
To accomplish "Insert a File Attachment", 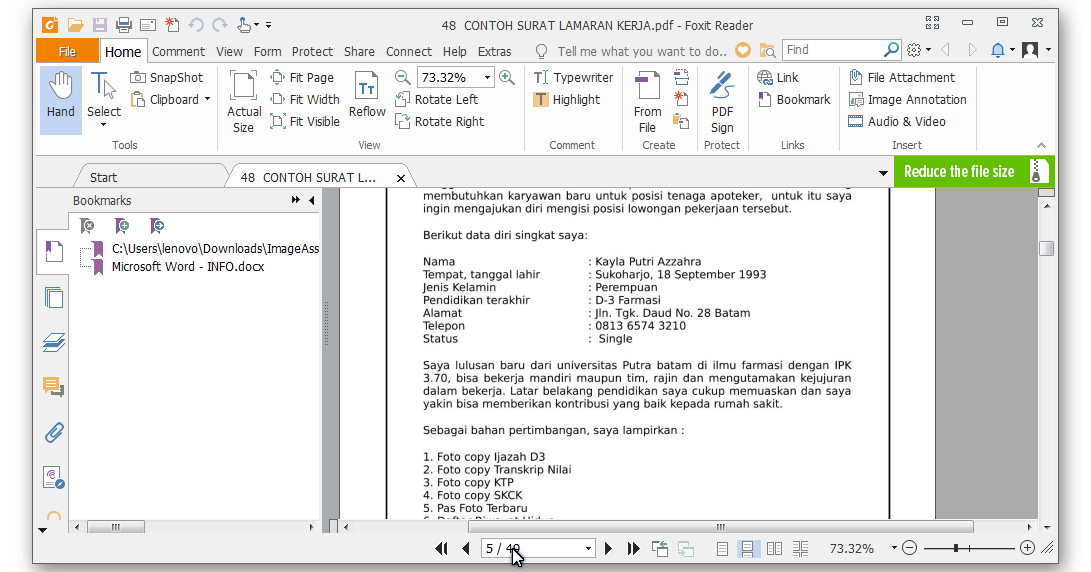I will coord(902,77).
